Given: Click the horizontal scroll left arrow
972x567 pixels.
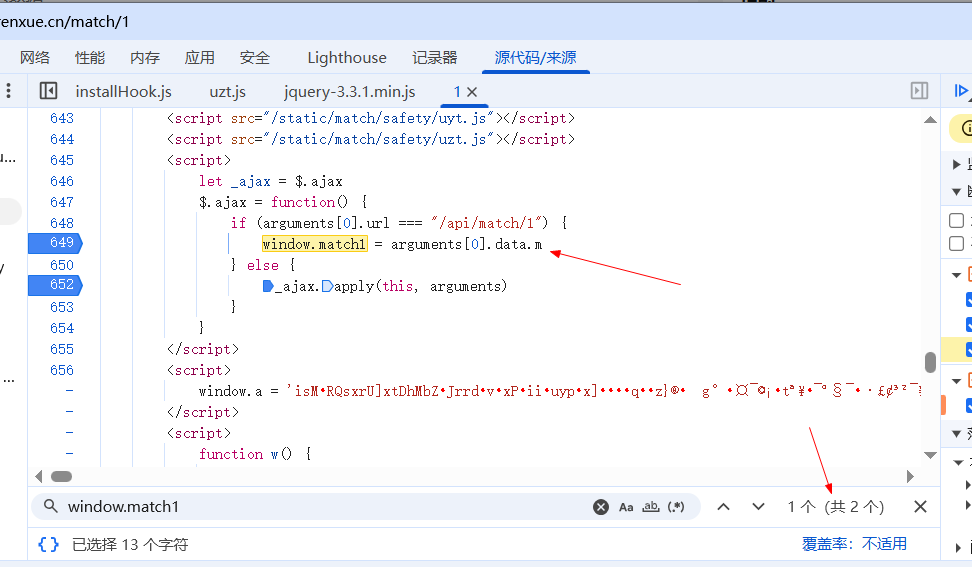Looking at the screenshot, I should [39, 476].
